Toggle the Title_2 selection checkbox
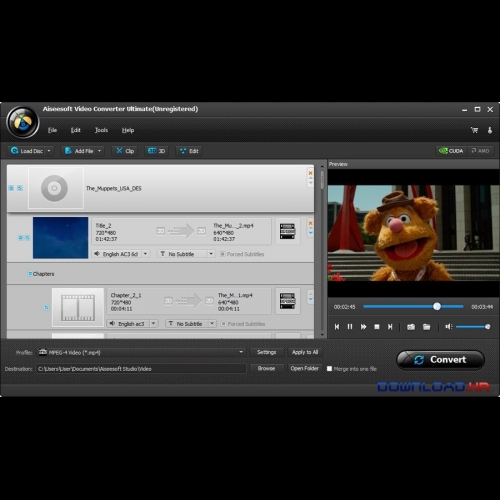Screen dimensions: 500x500 click(28, 238)
